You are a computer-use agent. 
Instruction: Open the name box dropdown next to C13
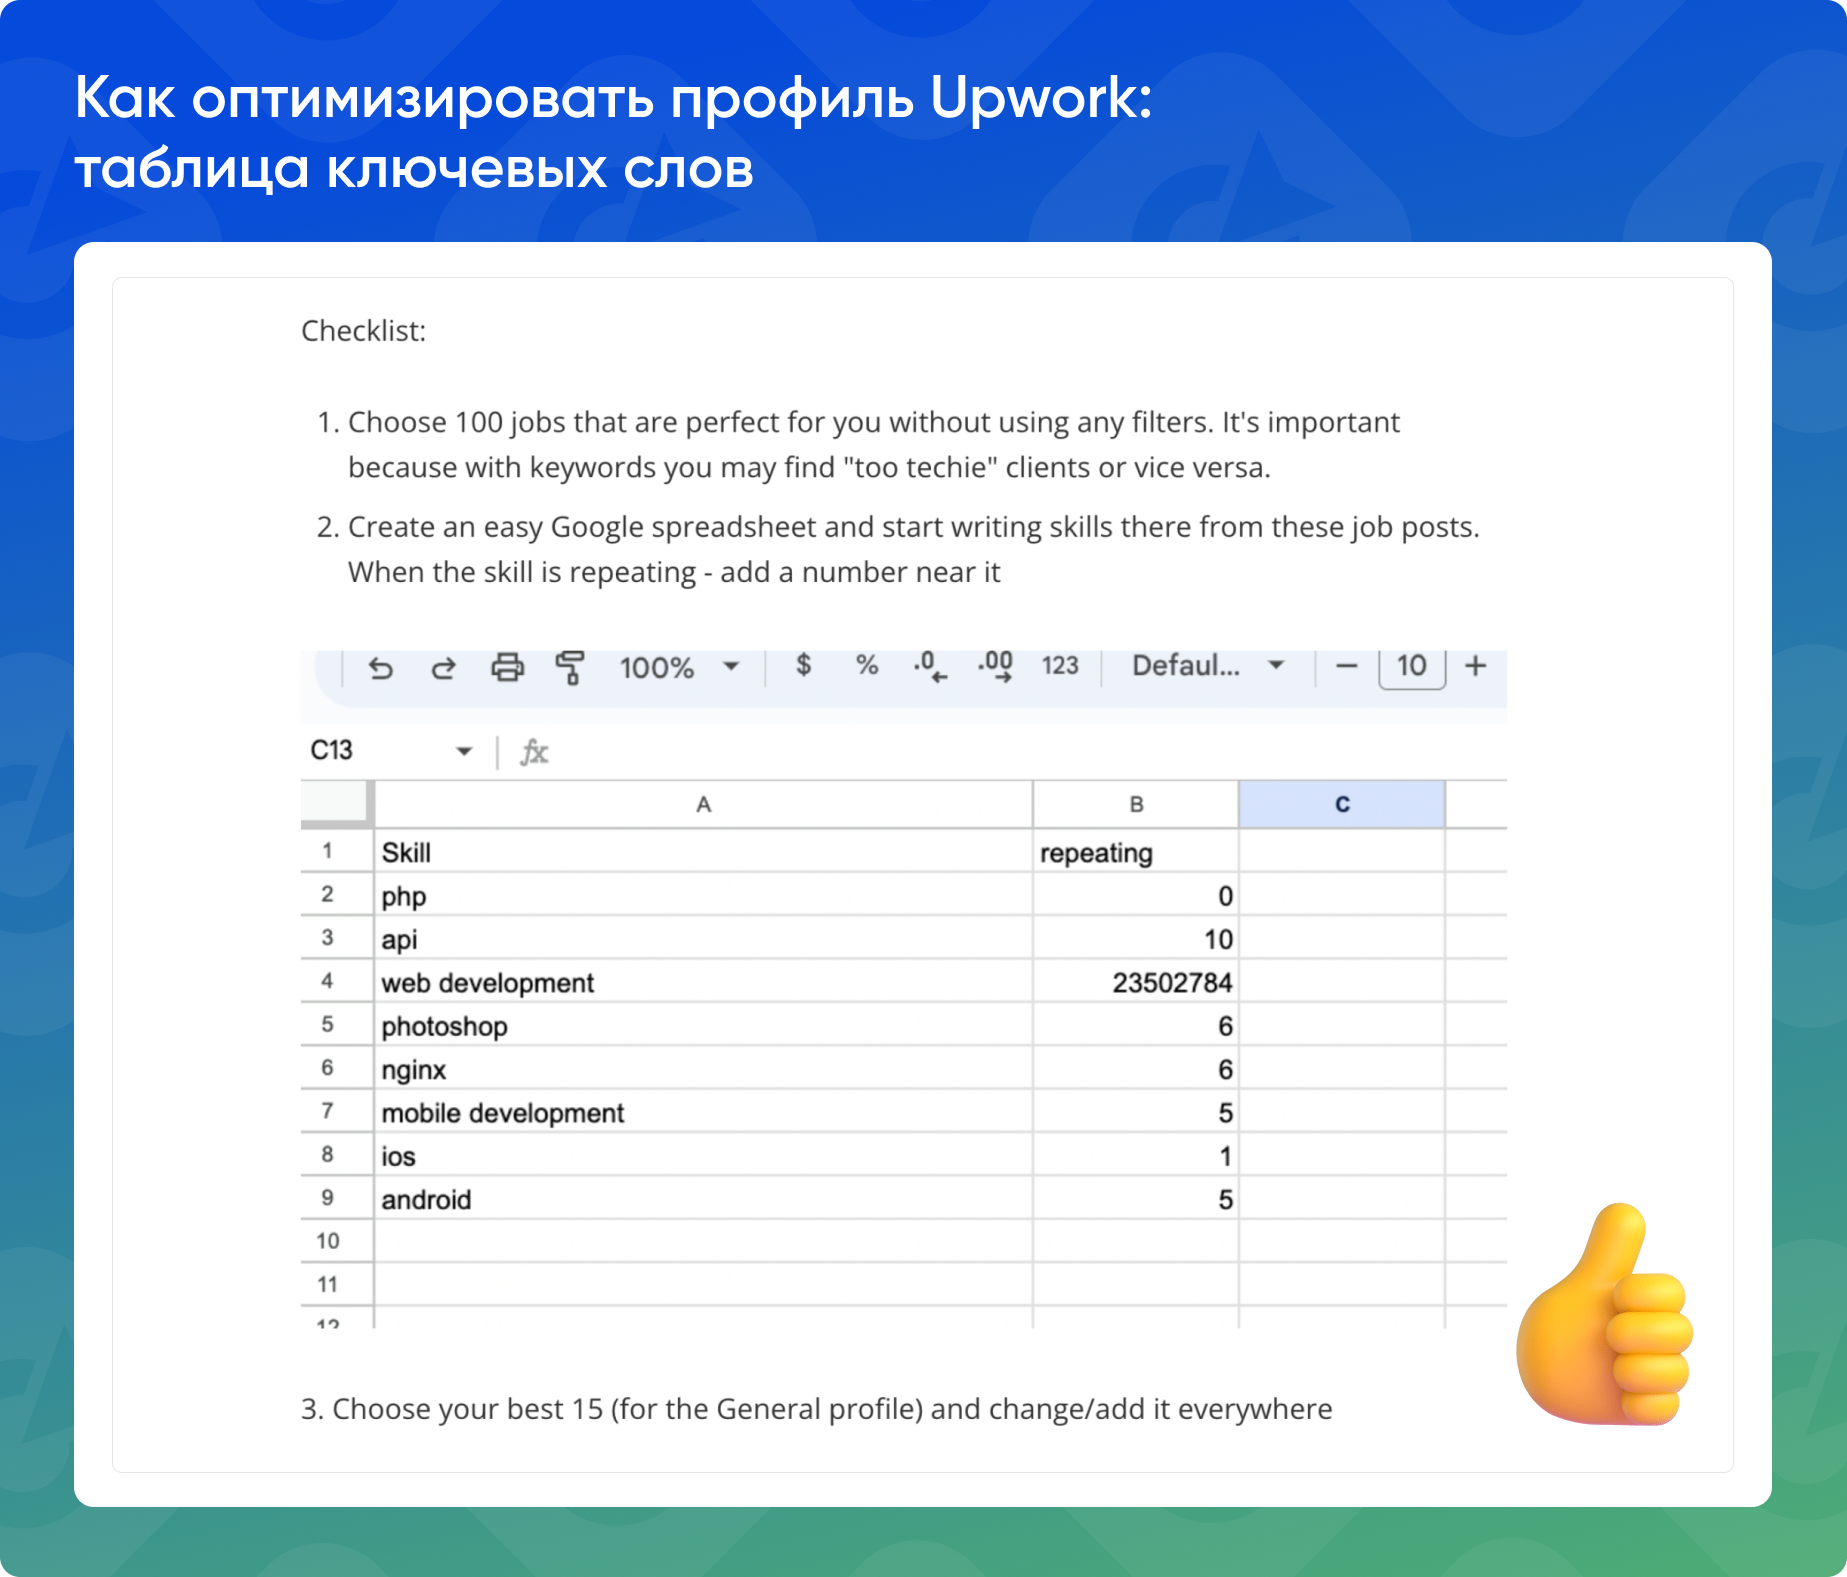pos(465,750)
